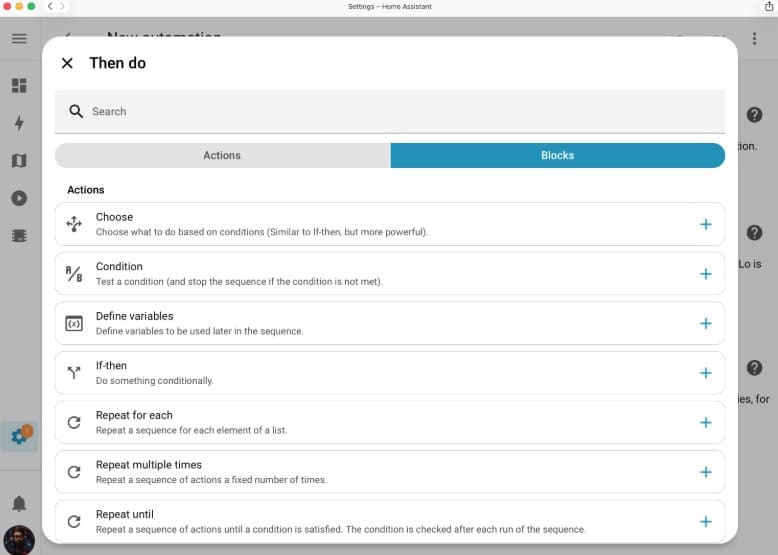Open the user profile avatar

[x=19, y=540]
